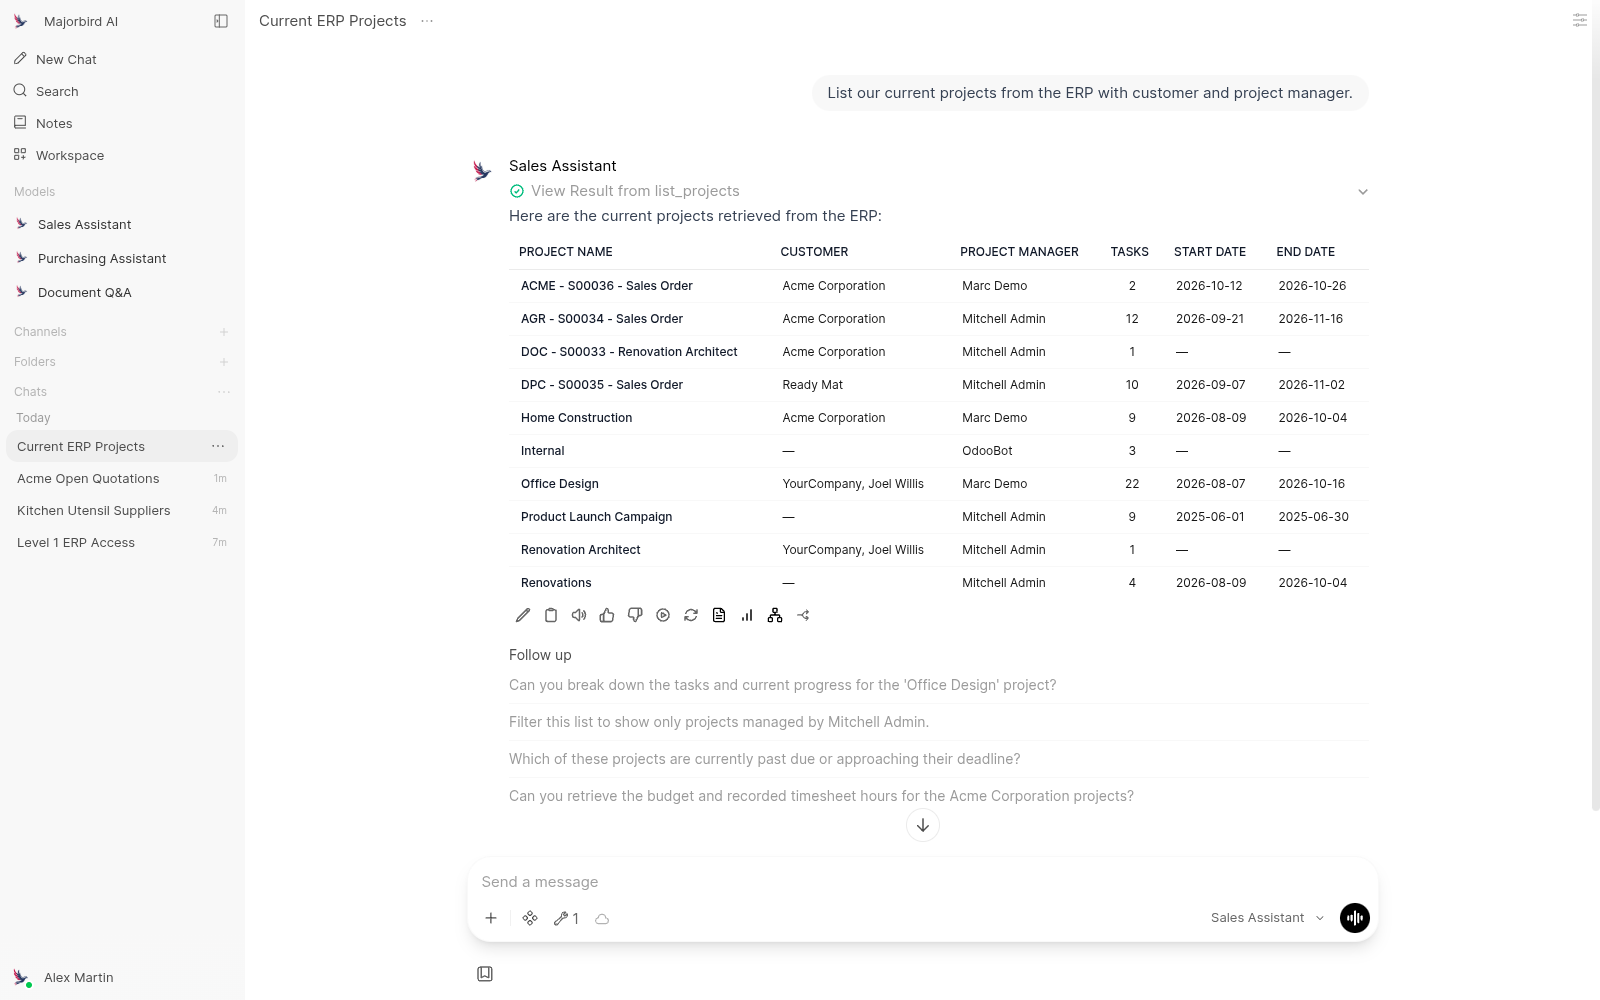This screenshot has height=1000, width=1600.
Task: Click the cloud icon in message bar
Action: click(602, 918)
